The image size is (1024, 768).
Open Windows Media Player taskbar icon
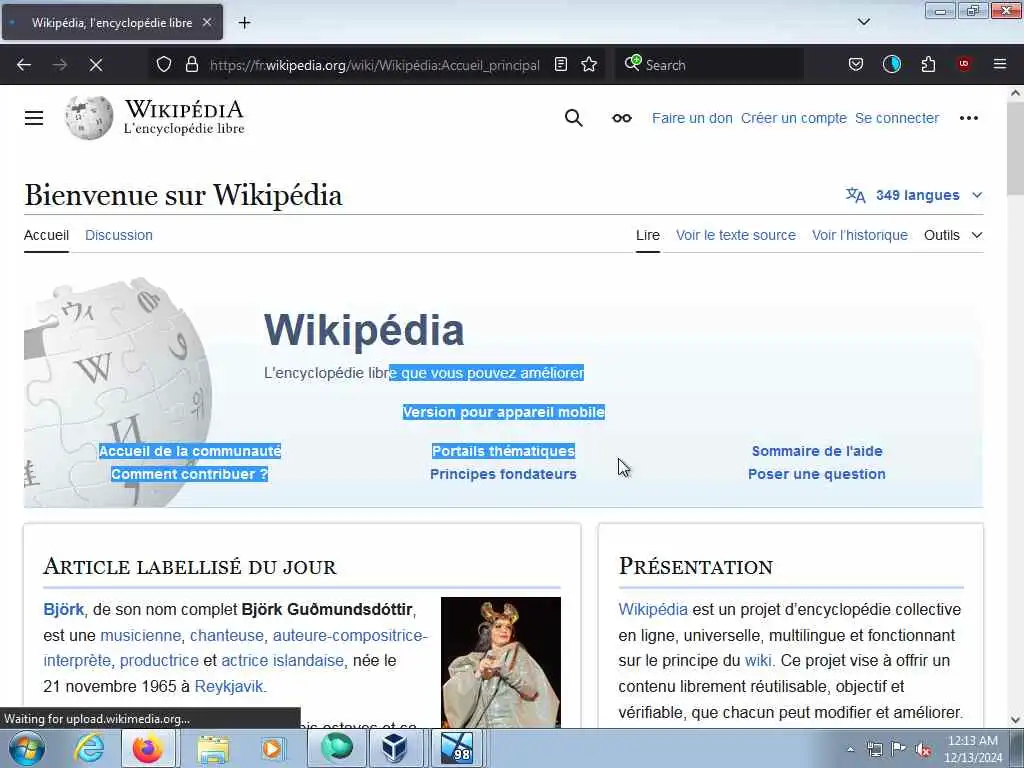272,748
